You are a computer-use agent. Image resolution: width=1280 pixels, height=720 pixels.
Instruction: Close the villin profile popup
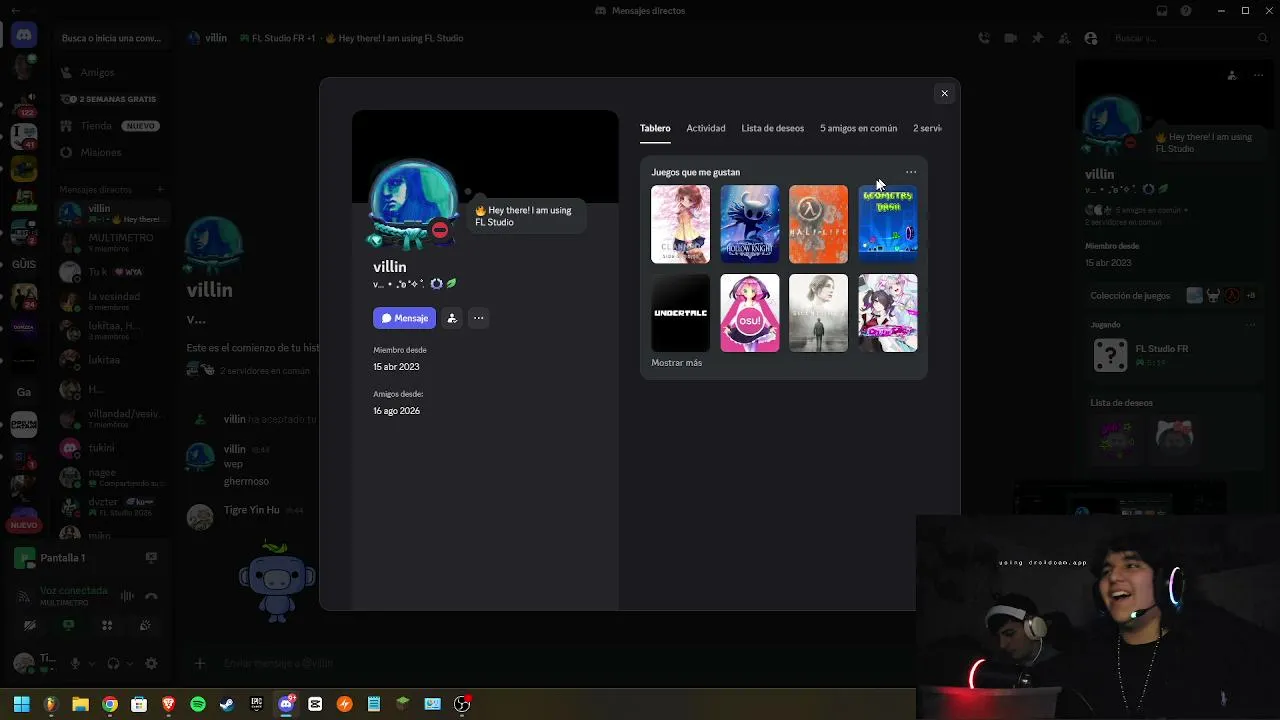point(944,93)
